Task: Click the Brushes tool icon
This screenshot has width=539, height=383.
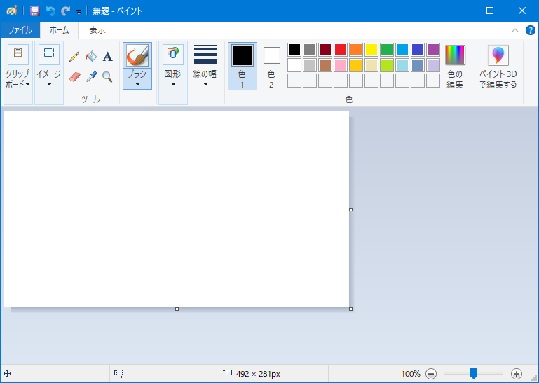Action: [x=137, y=55]
